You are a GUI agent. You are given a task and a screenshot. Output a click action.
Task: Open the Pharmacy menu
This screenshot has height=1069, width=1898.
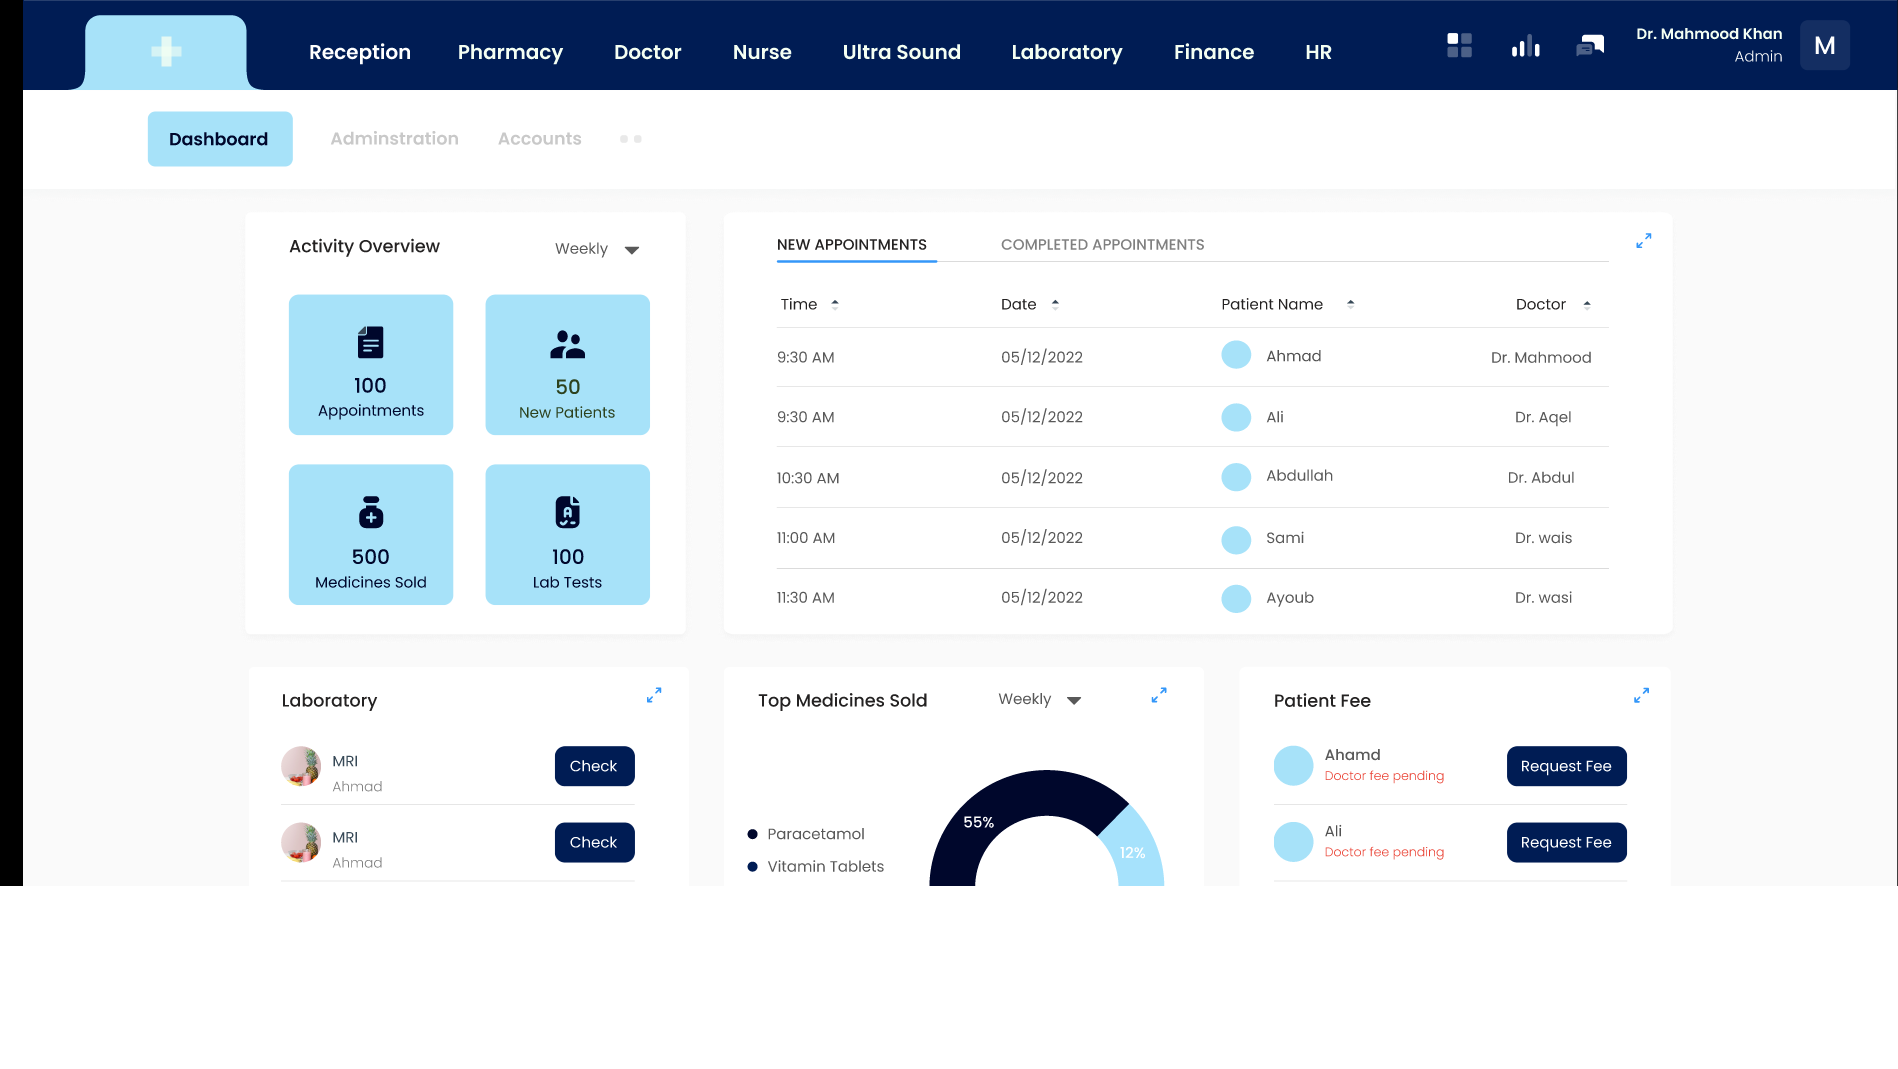(x=510, y=52)
